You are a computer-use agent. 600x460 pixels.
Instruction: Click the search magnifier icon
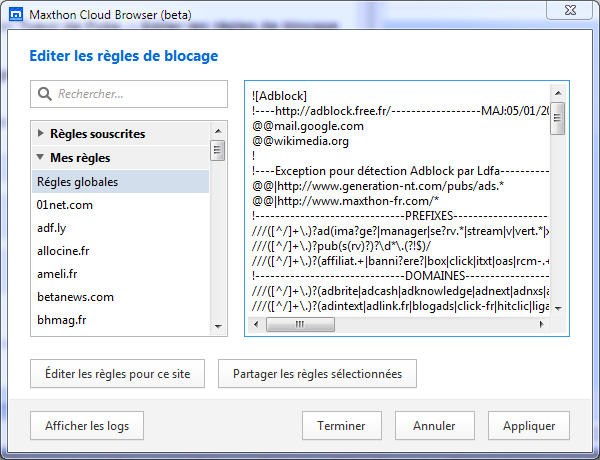tap(44, 94)
